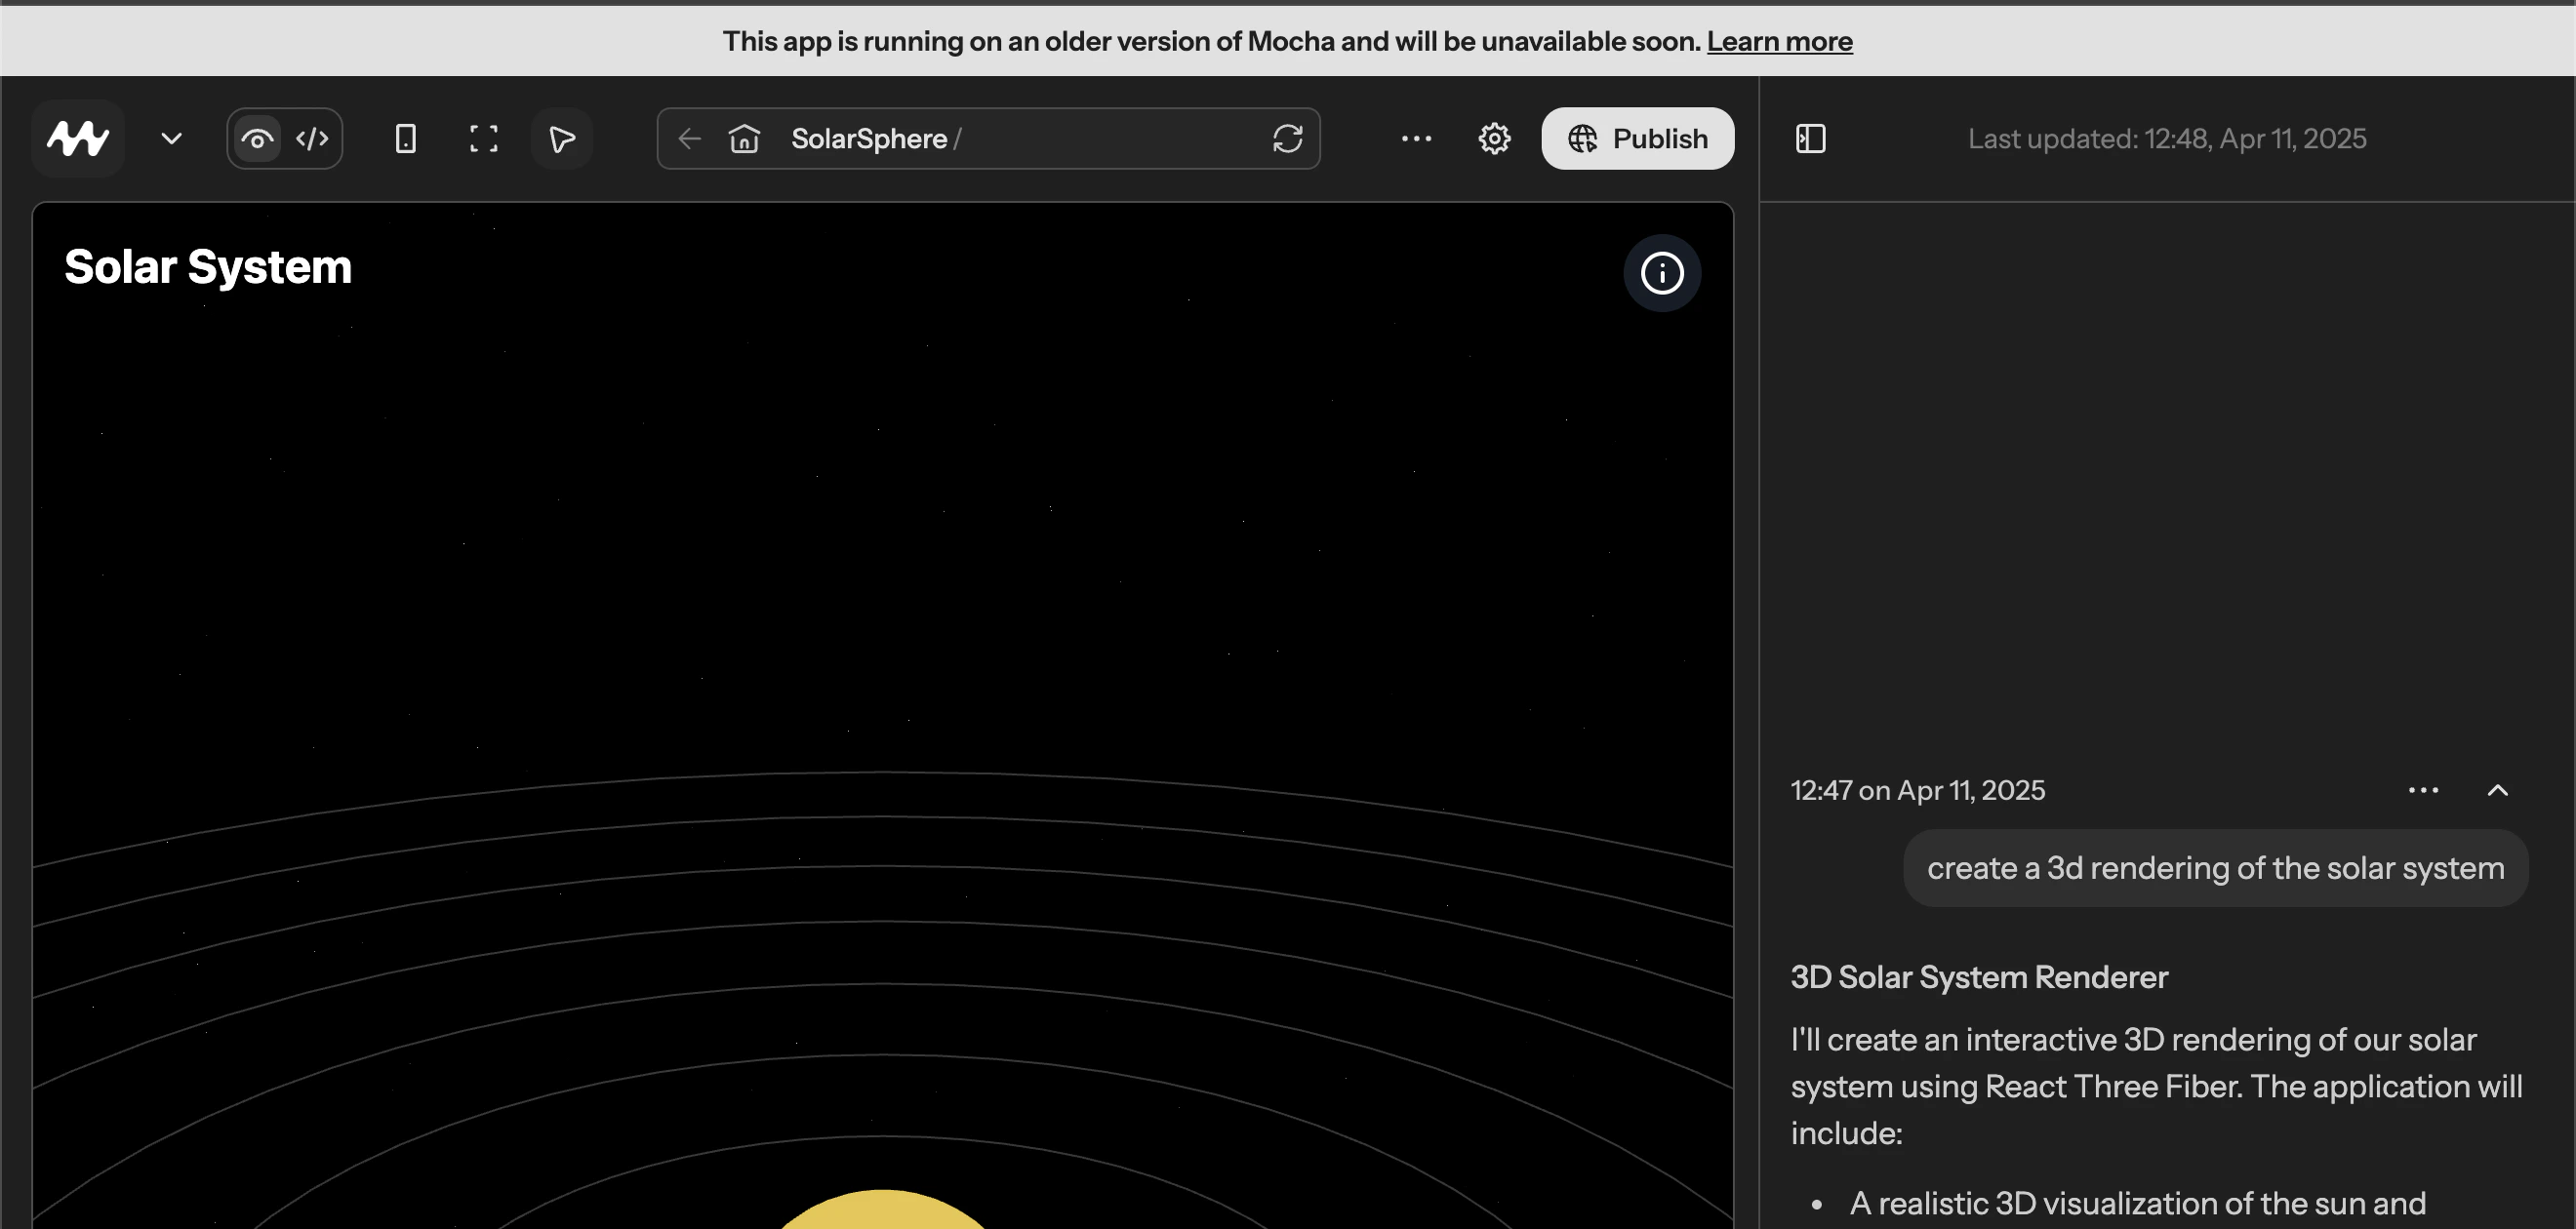Open app settings gear
Viewport: 2576px width, 1229px height.
click(x=1494, y=138)
